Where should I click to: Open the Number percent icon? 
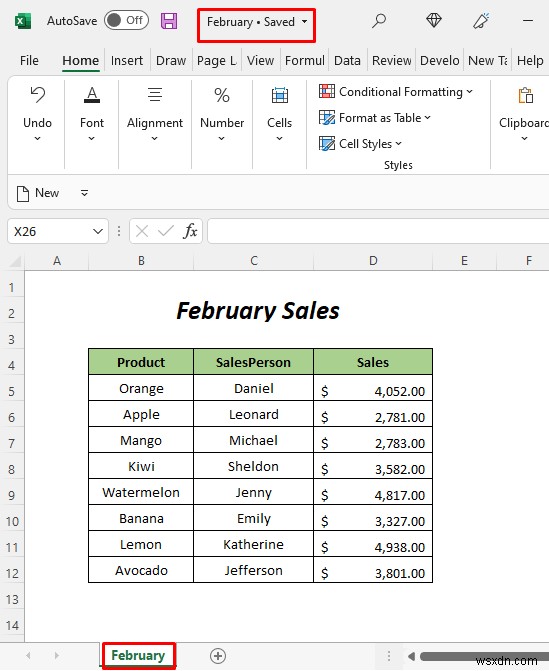pyautogui.click(x=222, y=95)
